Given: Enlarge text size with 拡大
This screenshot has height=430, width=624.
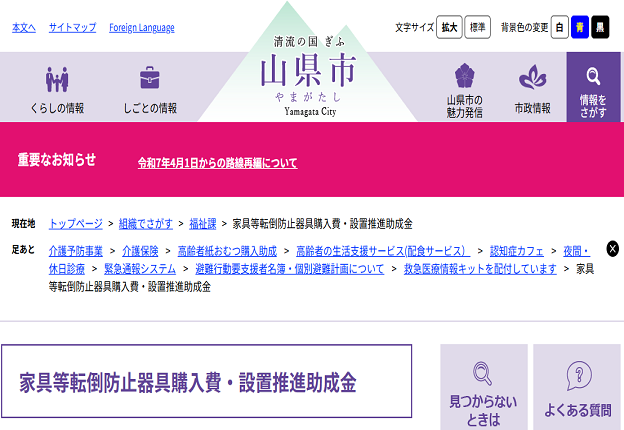Looking at the screenshot, I should [450, 28].
